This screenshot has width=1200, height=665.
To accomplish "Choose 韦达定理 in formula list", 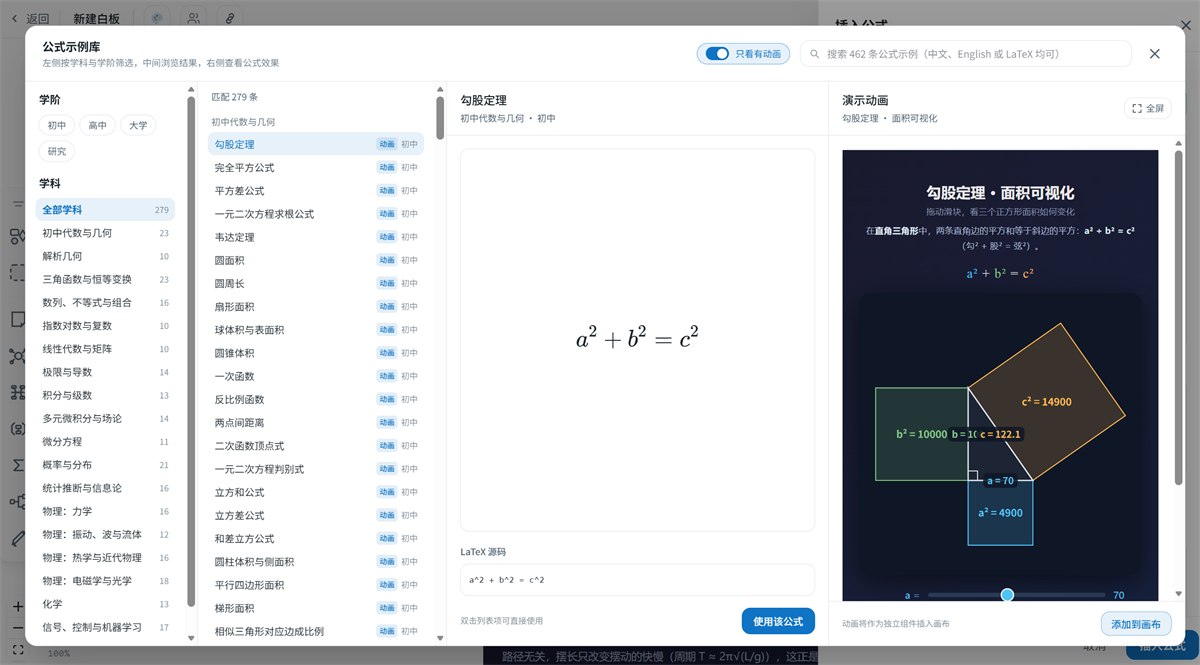I will (316, 237).
